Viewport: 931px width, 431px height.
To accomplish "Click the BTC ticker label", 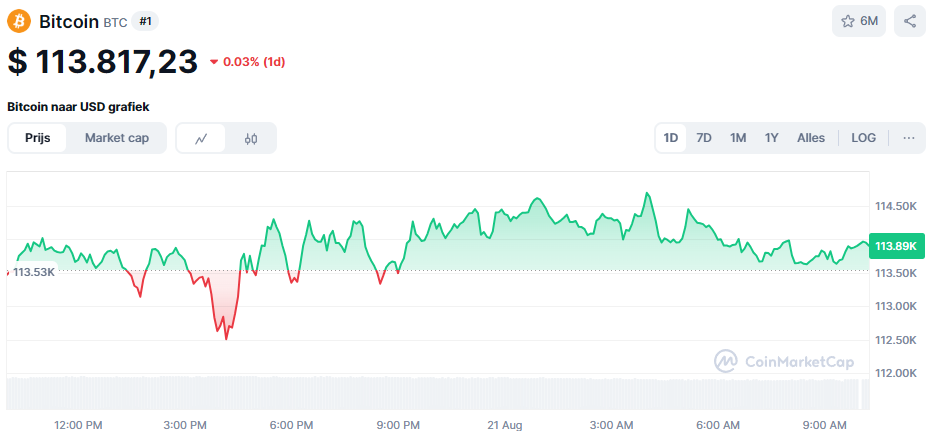I will [115, 23].
